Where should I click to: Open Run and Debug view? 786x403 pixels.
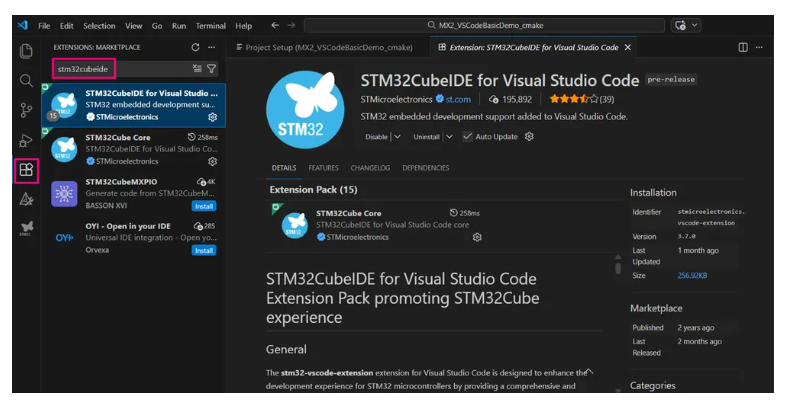(x=26, y=141)
